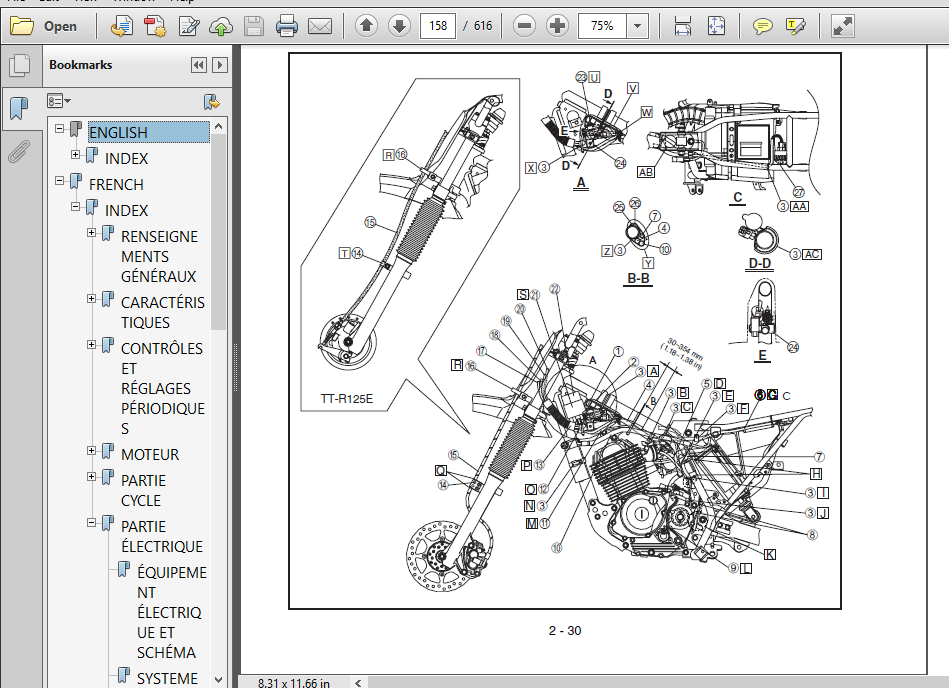Click the Create PDF from file icon
The image size is (949, 688).
pyautogui.click(x=122, y=26)
